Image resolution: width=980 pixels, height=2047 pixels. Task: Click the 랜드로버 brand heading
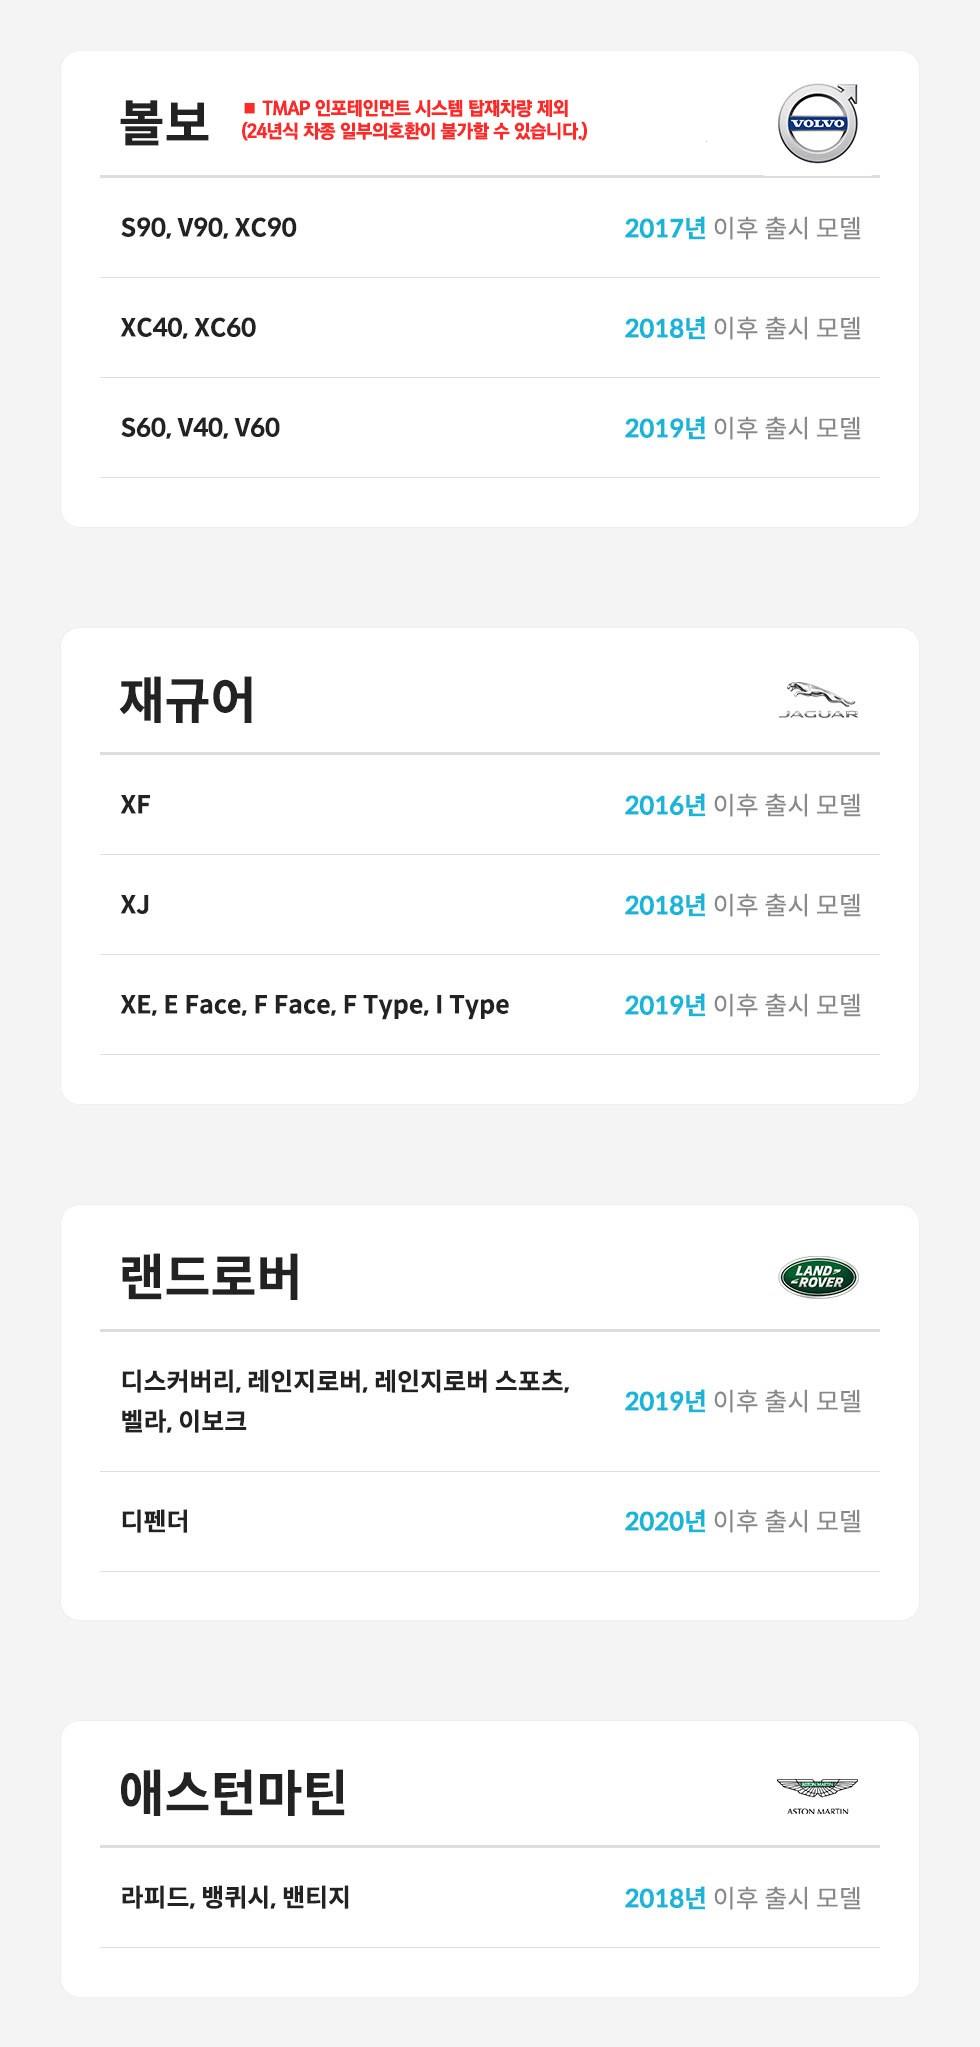210,1276
